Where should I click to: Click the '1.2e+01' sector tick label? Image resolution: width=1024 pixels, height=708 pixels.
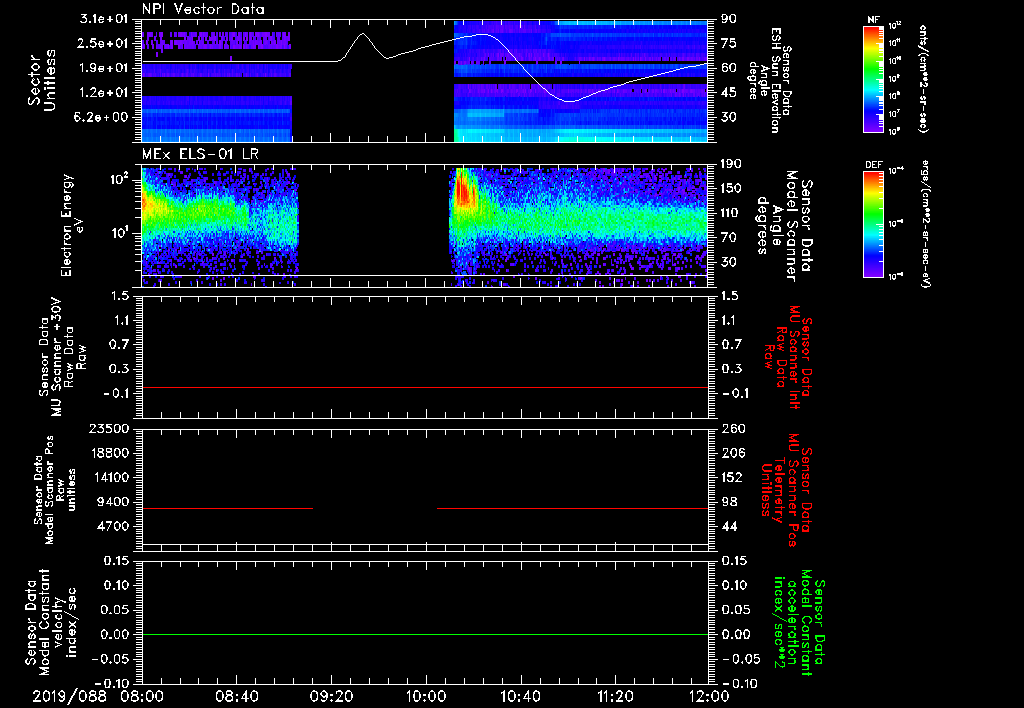(x=104, y=92)
